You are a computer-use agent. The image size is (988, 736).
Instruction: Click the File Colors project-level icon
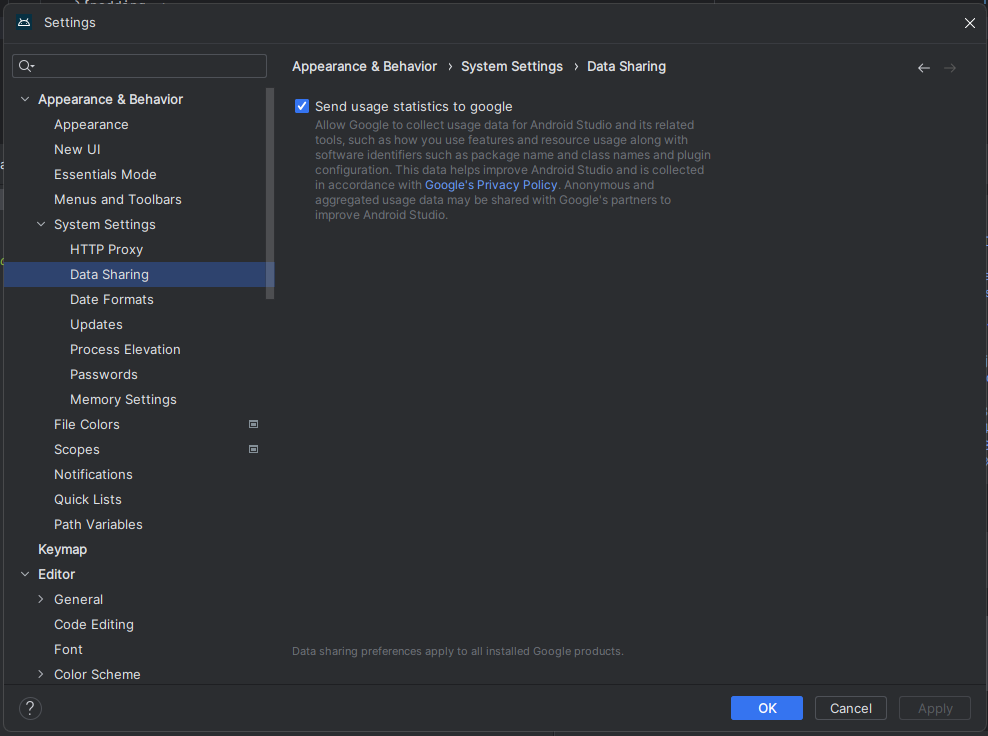tap(253, 424)
